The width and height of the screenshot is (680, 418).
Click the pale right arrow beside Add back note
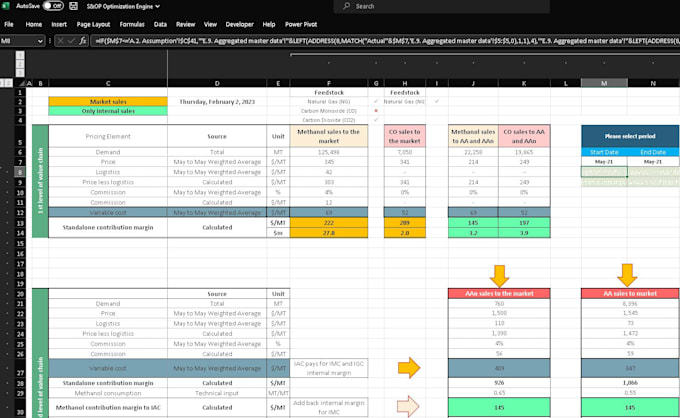point(409,406)
